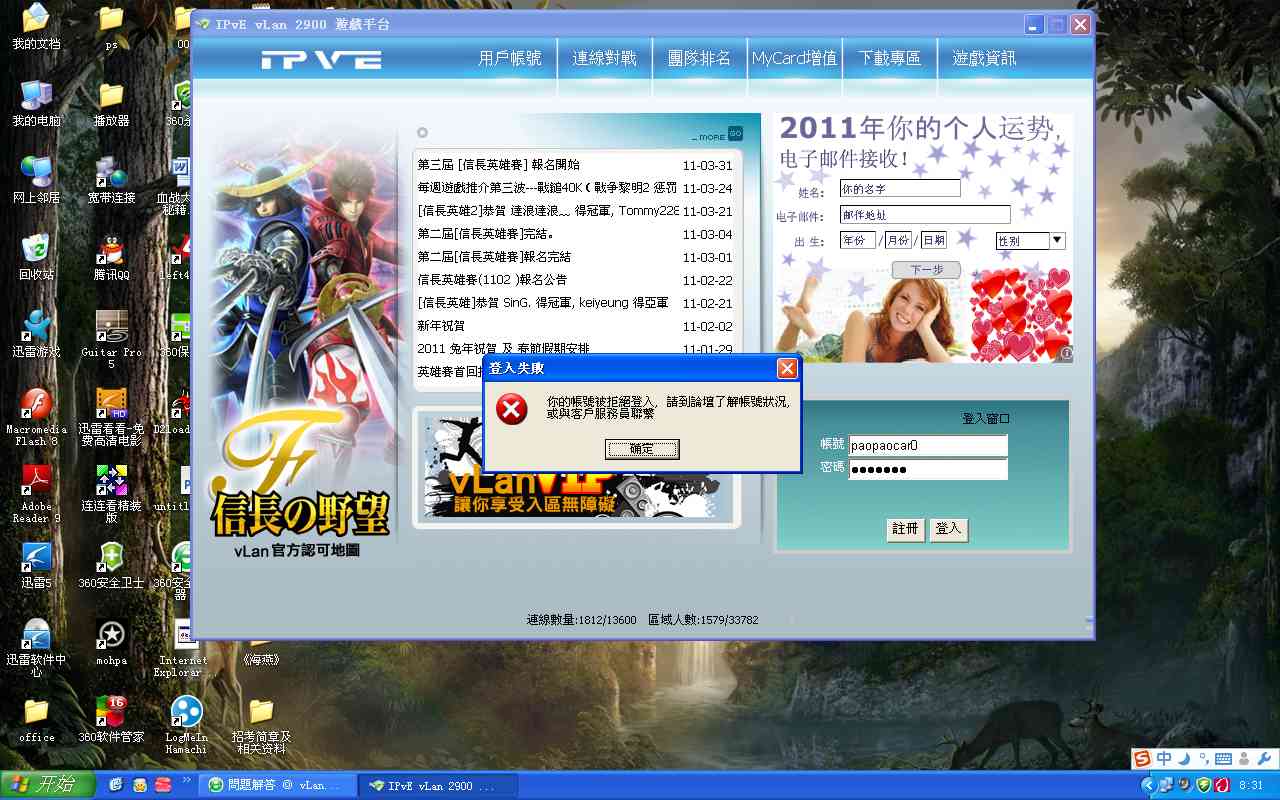The height and width of the screenshot is (800, 1280).
Task: Open the 播放器 folder on the desktop
Action: click(x=111, y=104)
